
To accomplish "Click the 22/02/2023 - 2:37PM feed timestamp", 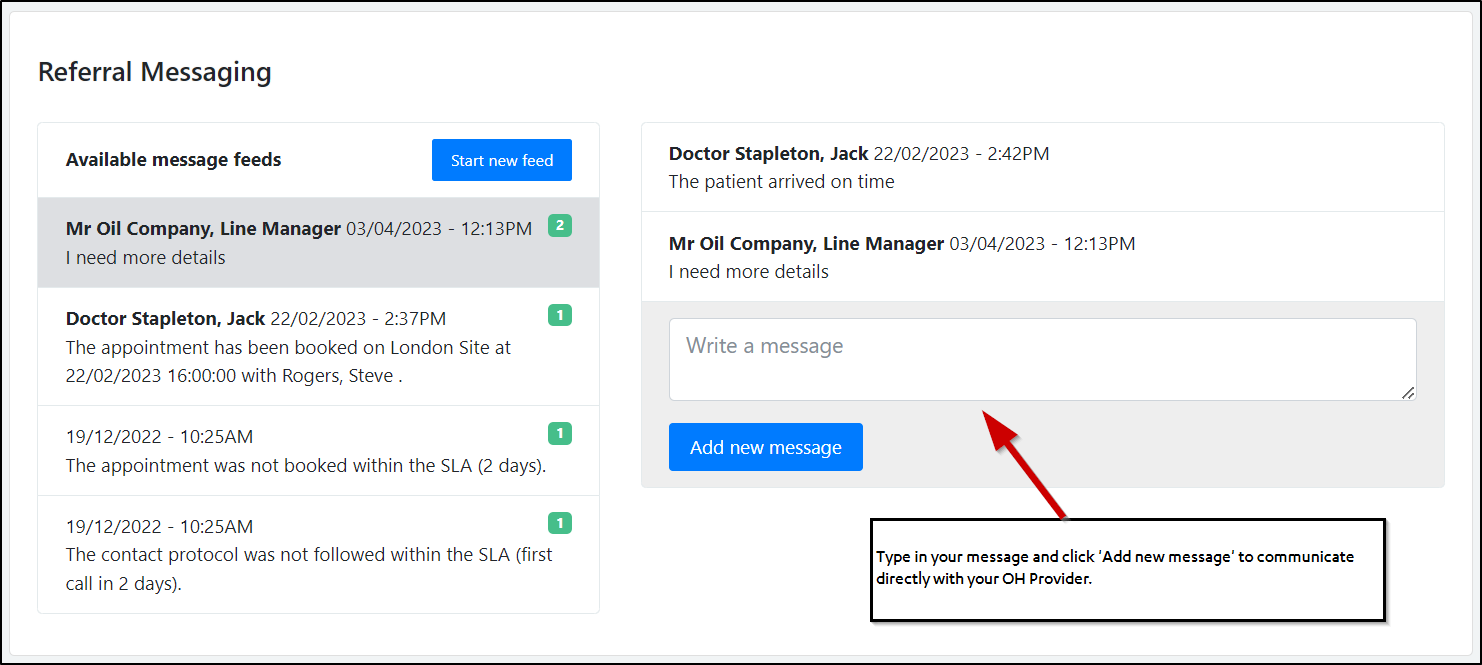I will tap(358, 319).
